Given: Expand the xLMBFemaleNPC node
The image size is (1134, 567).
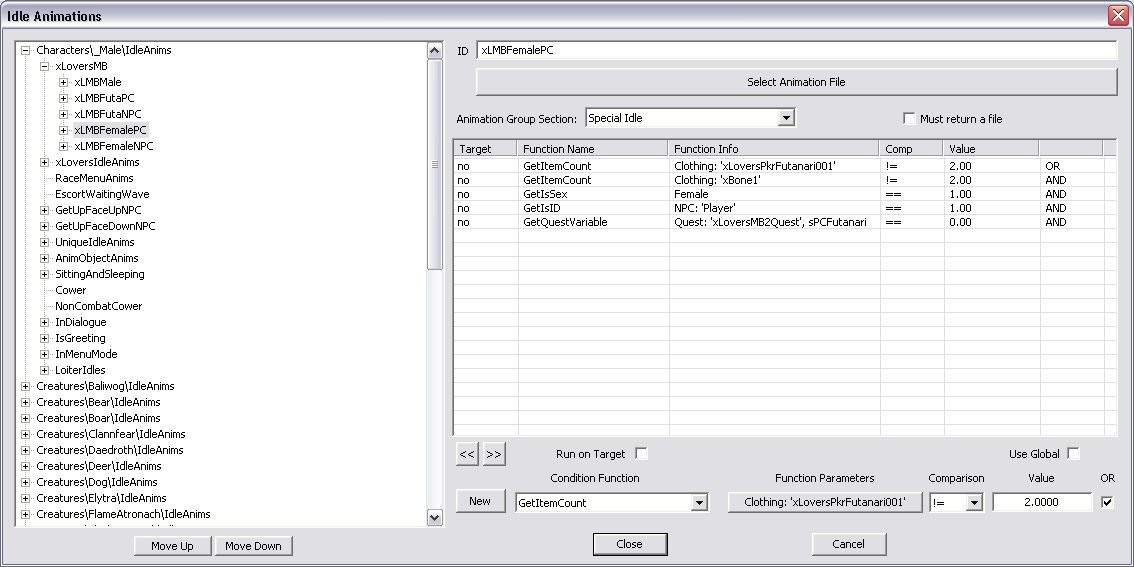Looking at the screenshot, I should tap(64, 146).
